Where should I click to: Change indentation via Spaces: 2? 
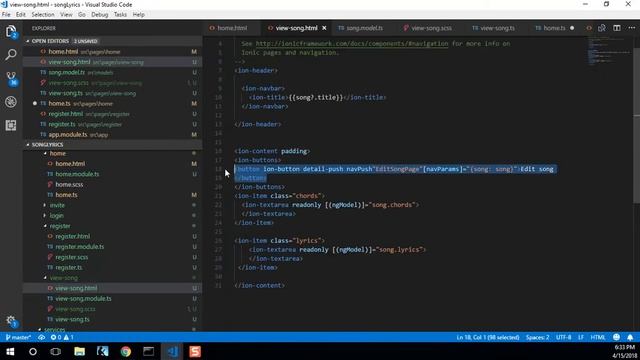pos(537,338)
